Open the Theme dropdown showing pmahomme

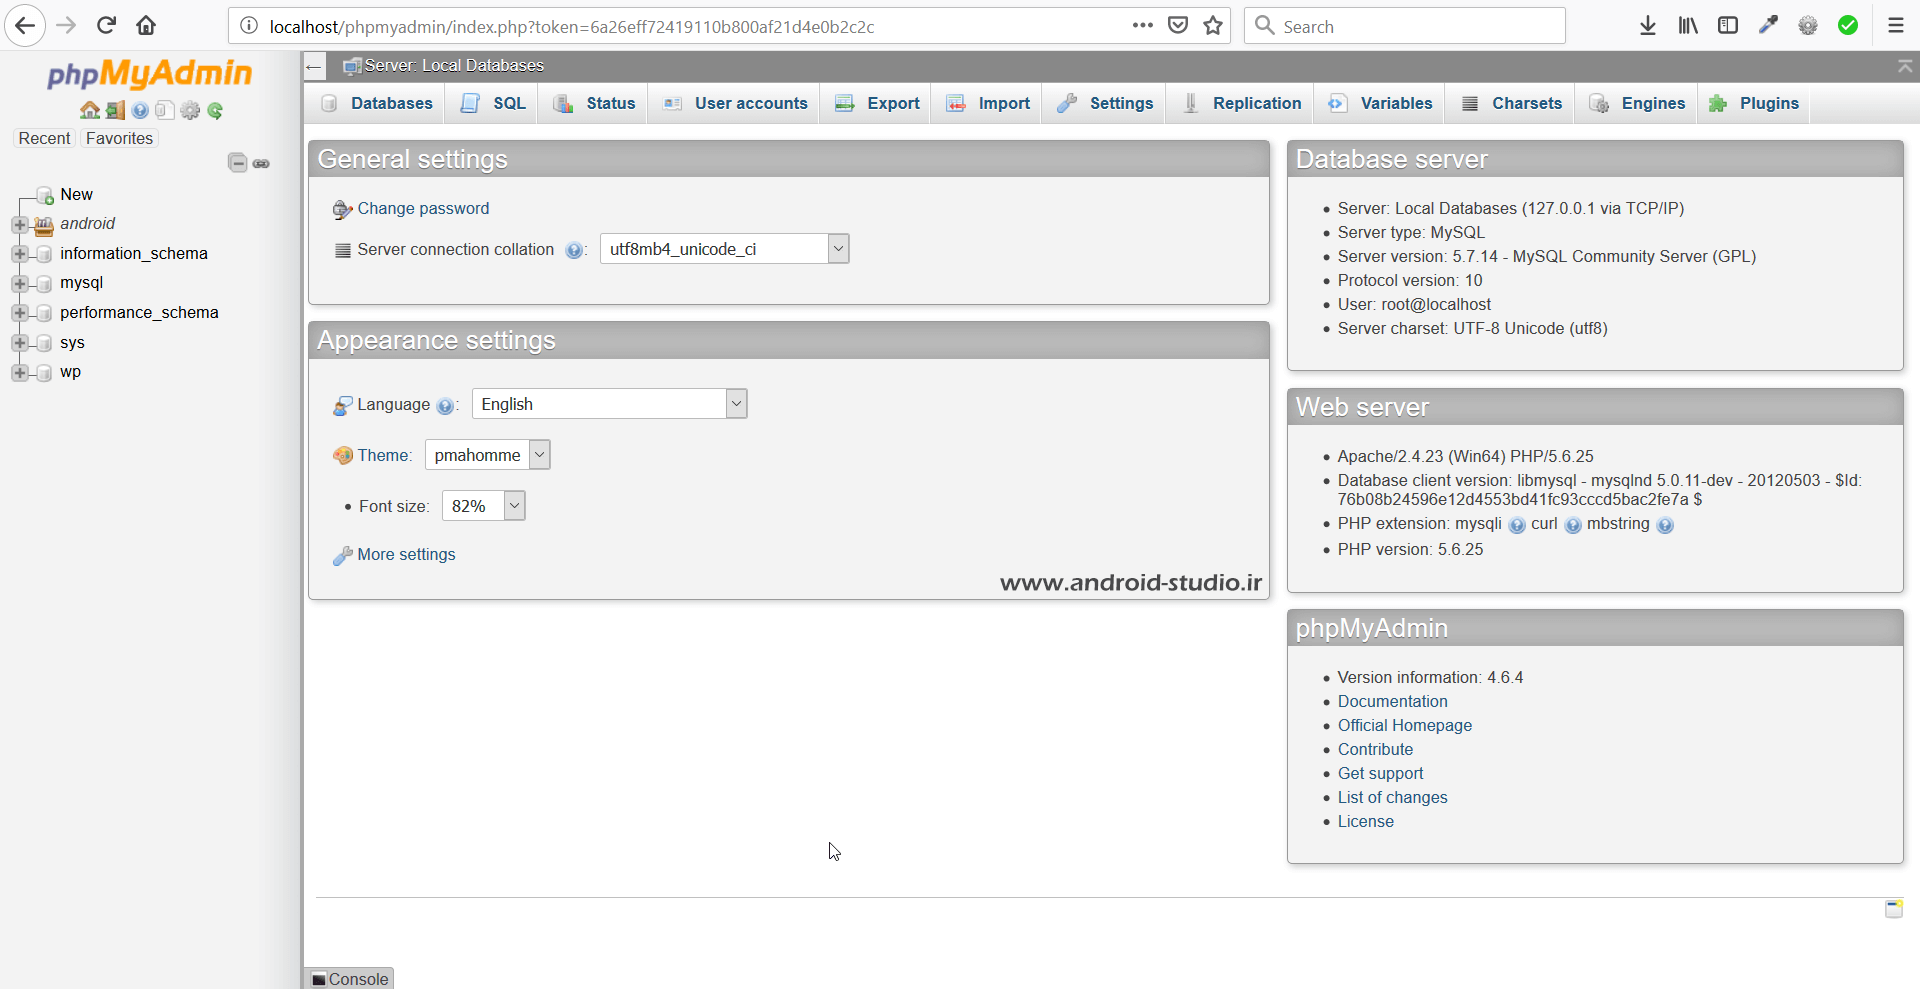488,455
